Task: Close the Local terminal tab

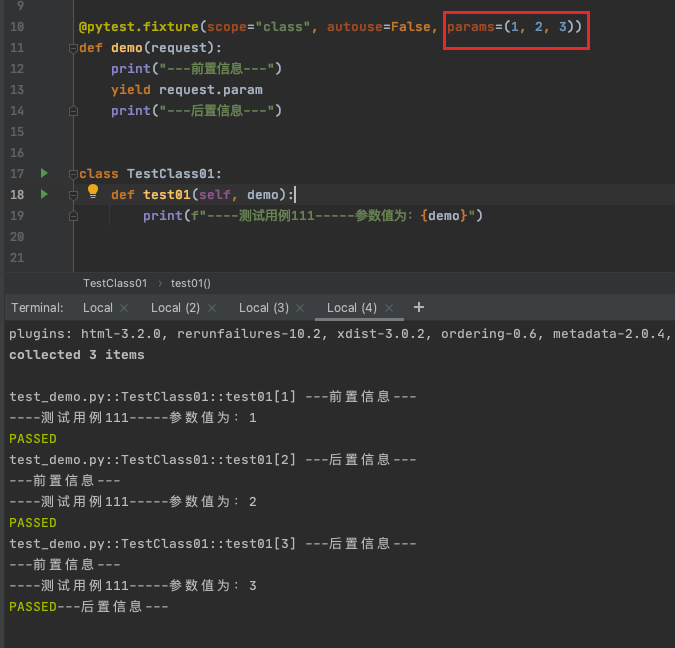Action: (123, 308)
